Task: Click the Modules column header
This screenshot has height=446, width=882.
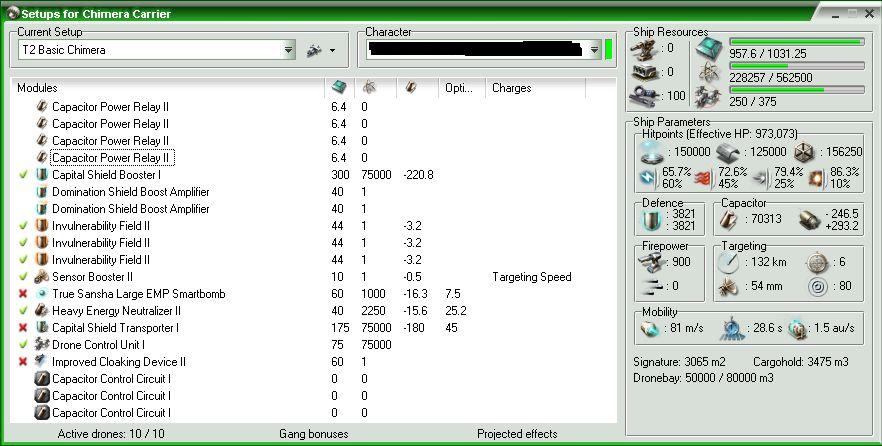Action: (x=37, y=88)
